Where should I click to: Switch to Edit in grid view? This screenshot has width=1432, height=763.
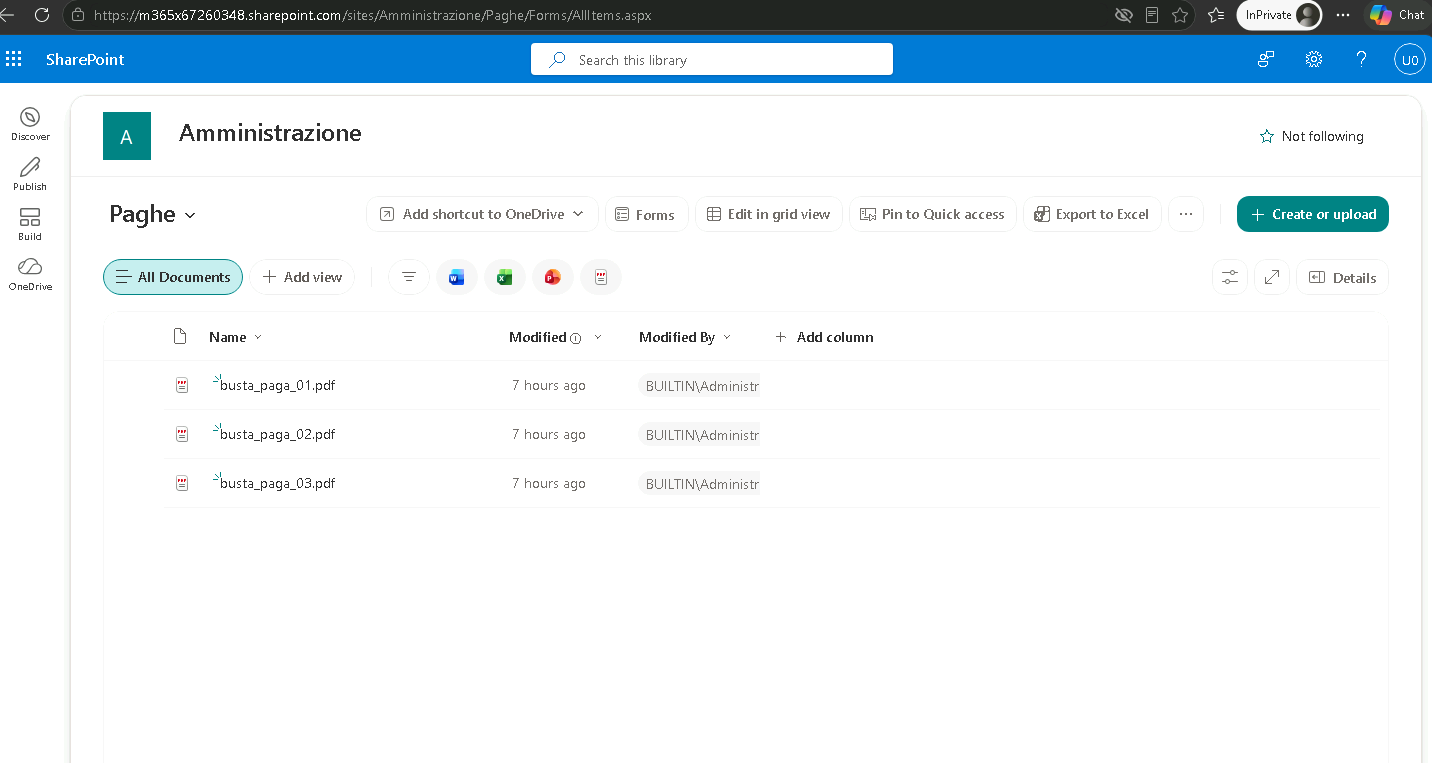tap(769, 214)
